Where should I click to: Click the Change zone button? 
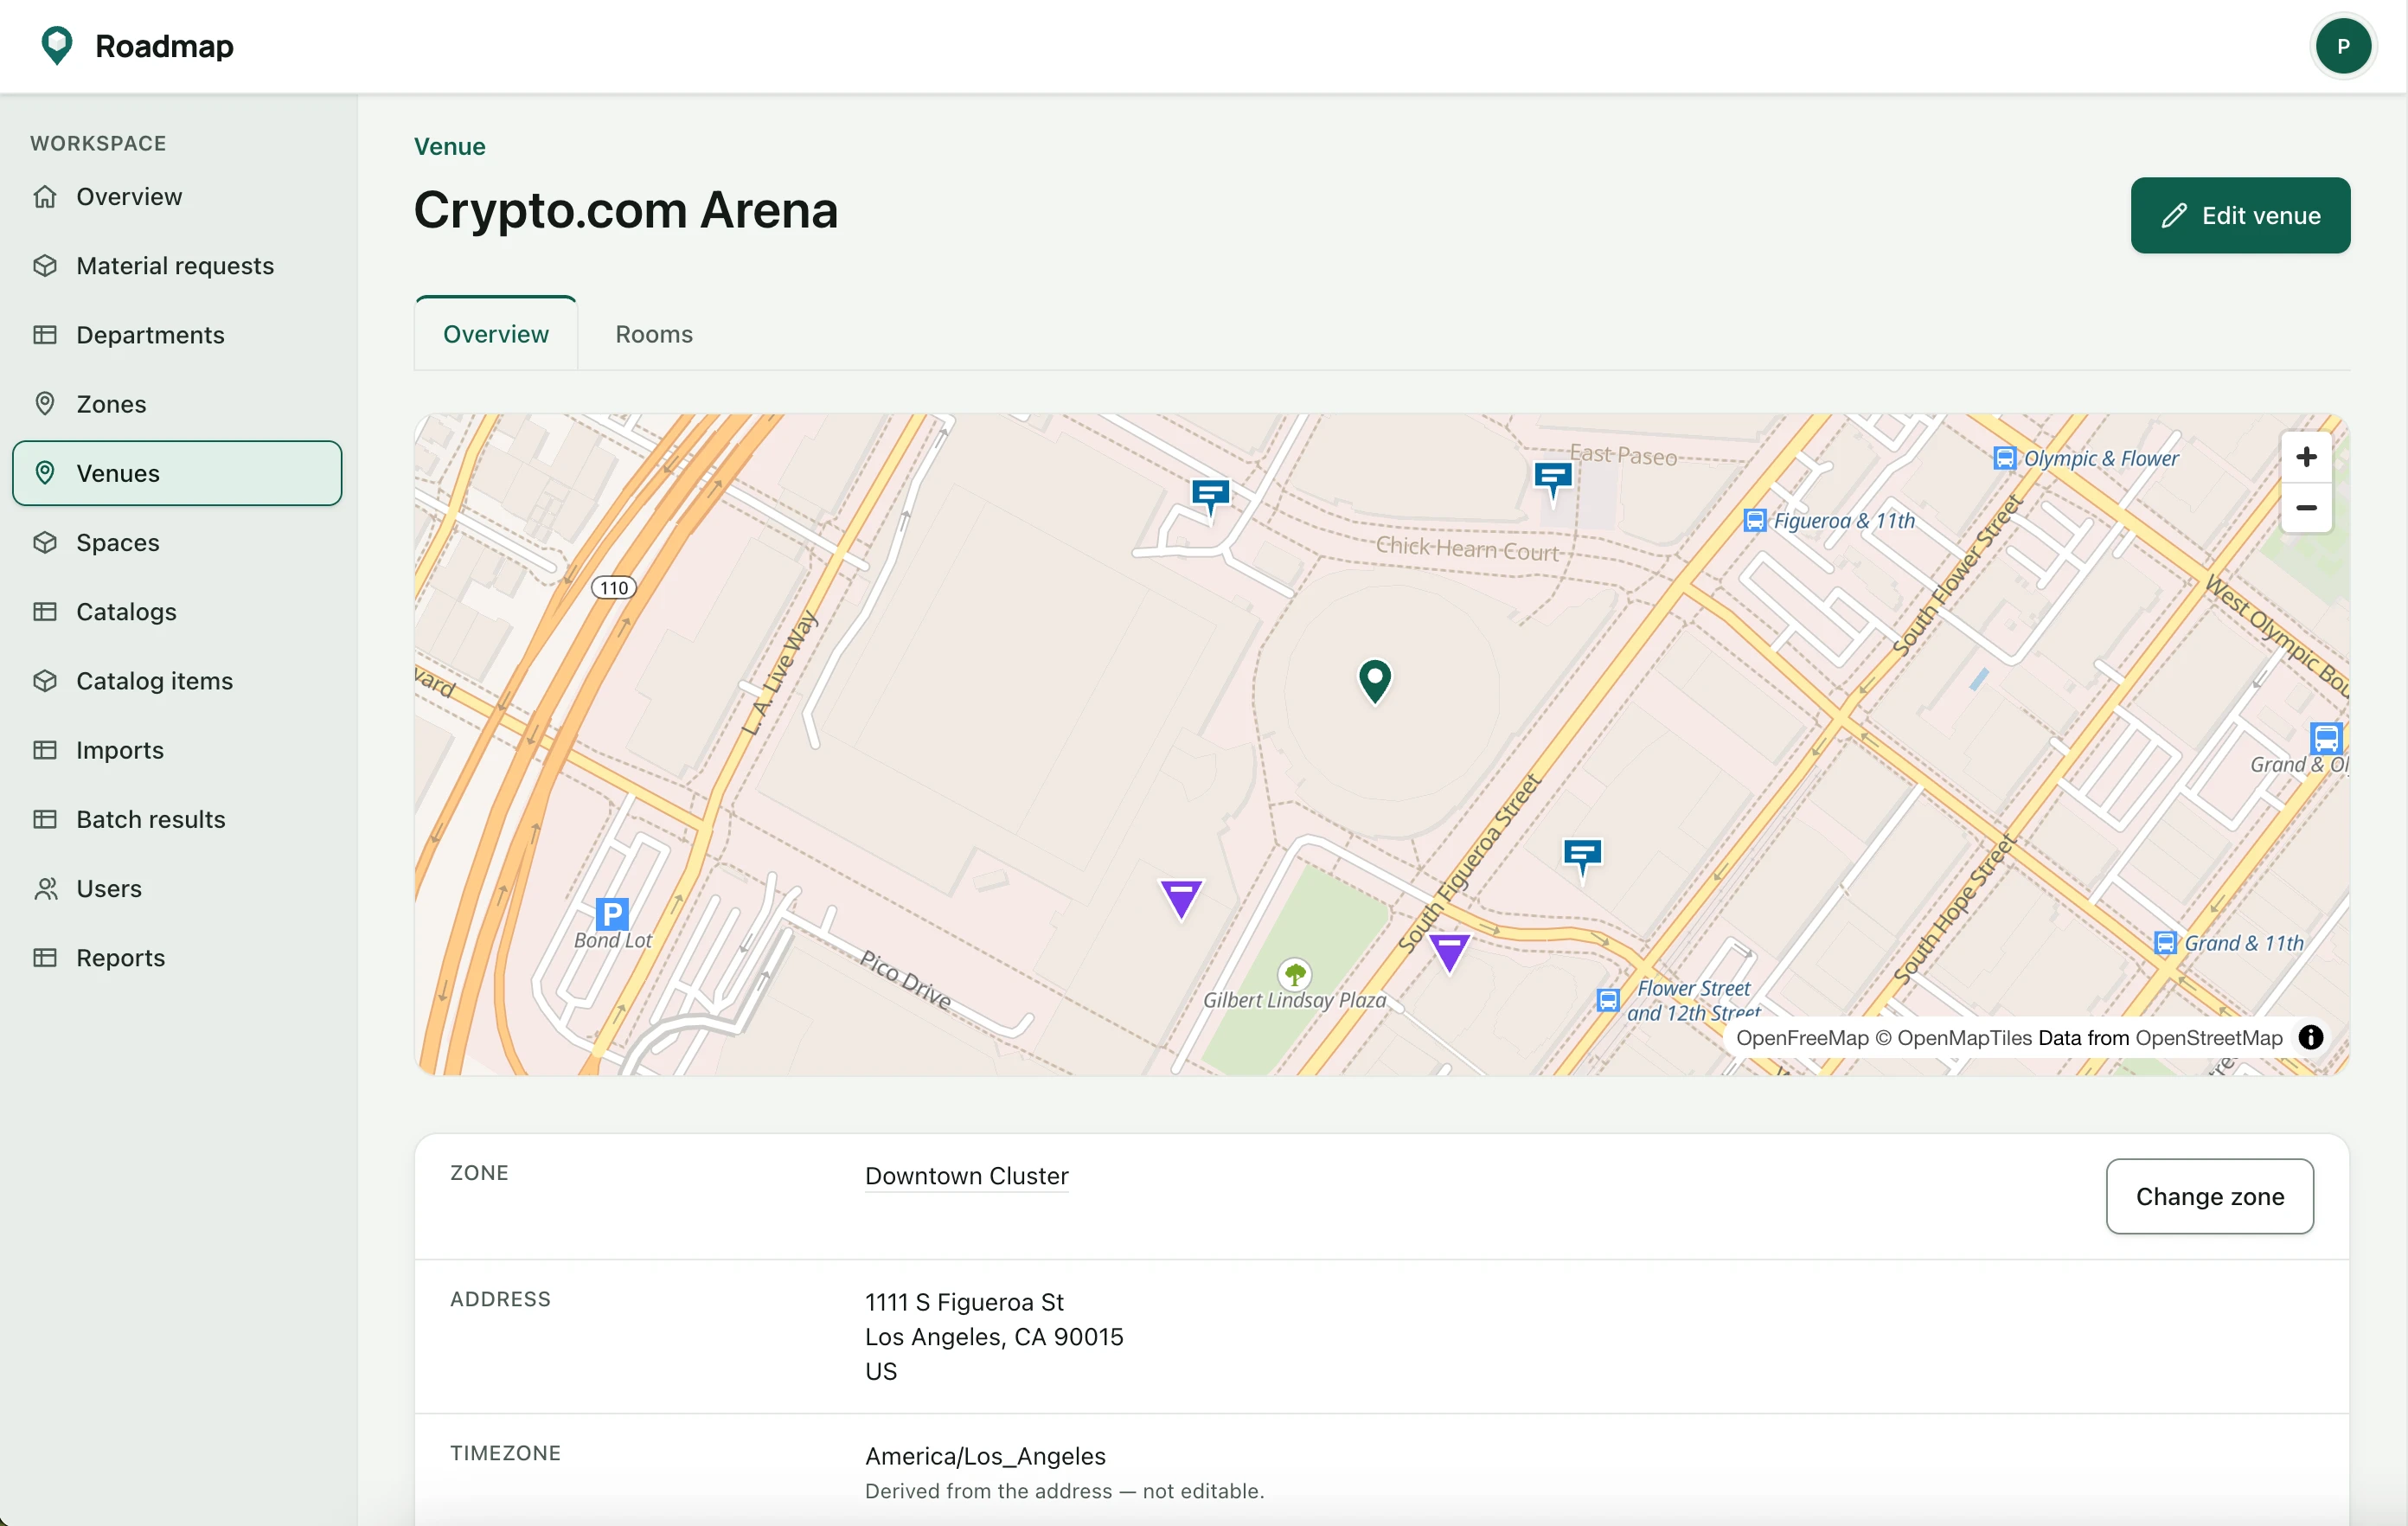tap(2209, 1196)
